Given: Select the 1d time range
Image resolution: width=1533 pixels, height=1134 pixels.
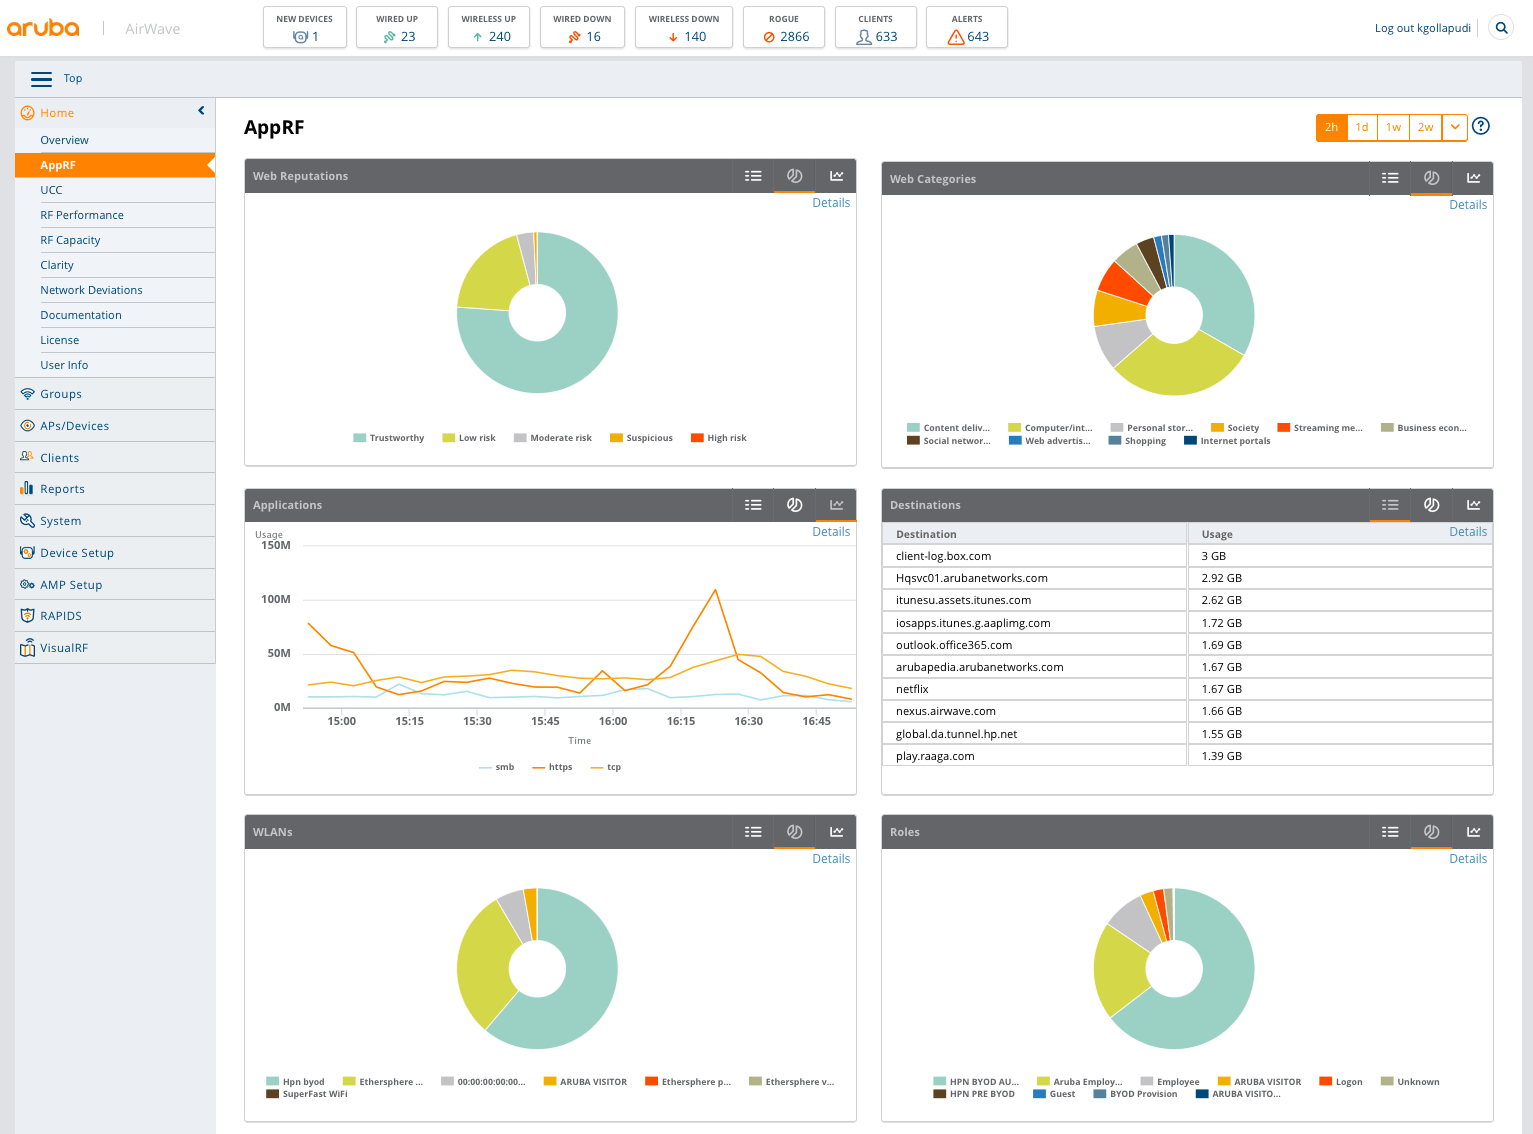Looking at the screenshot, I should tap(1362, 127).
